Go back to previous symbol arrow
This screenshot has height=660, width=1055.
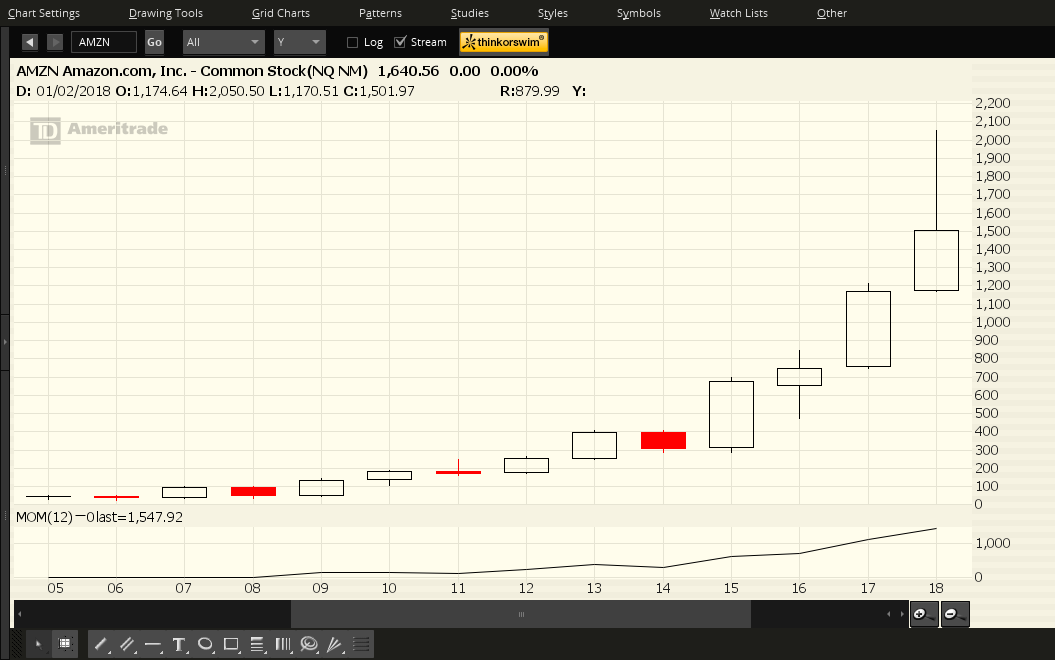coord(30,42)
